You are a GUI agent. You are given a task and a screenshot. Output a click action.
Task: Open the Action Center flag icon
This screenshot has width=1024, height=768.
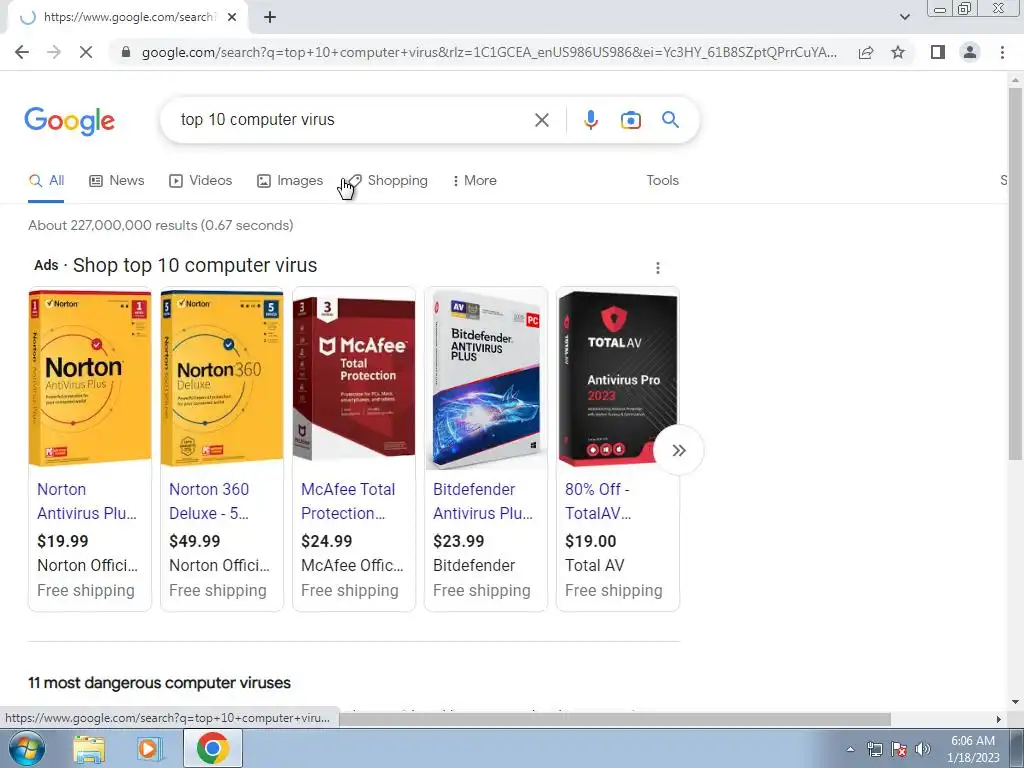click(x=899, y=749)
